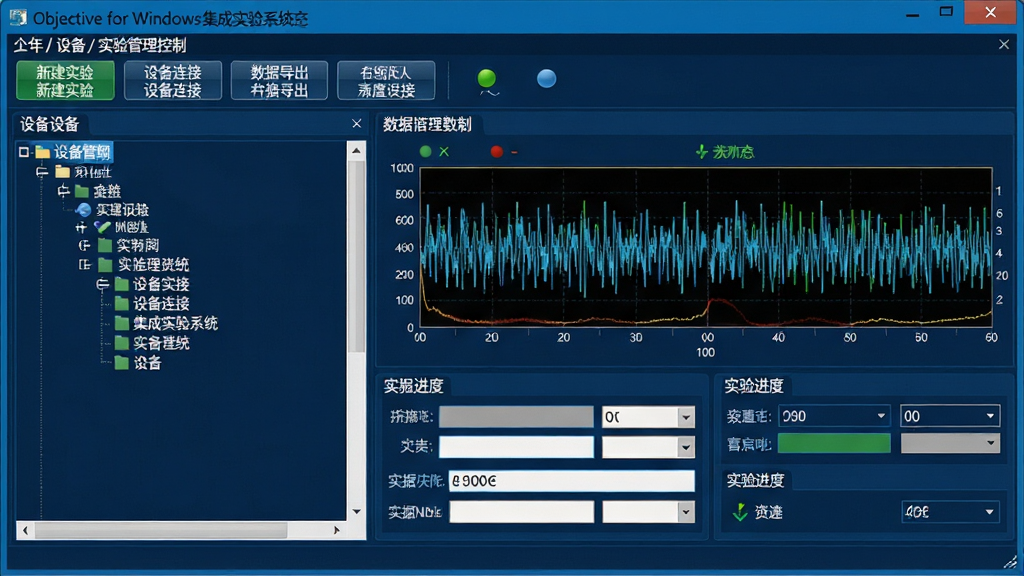Expand the 实施理统统 tree node
Viewport: 1024px width, 576px height.
[x=84, y=264]
